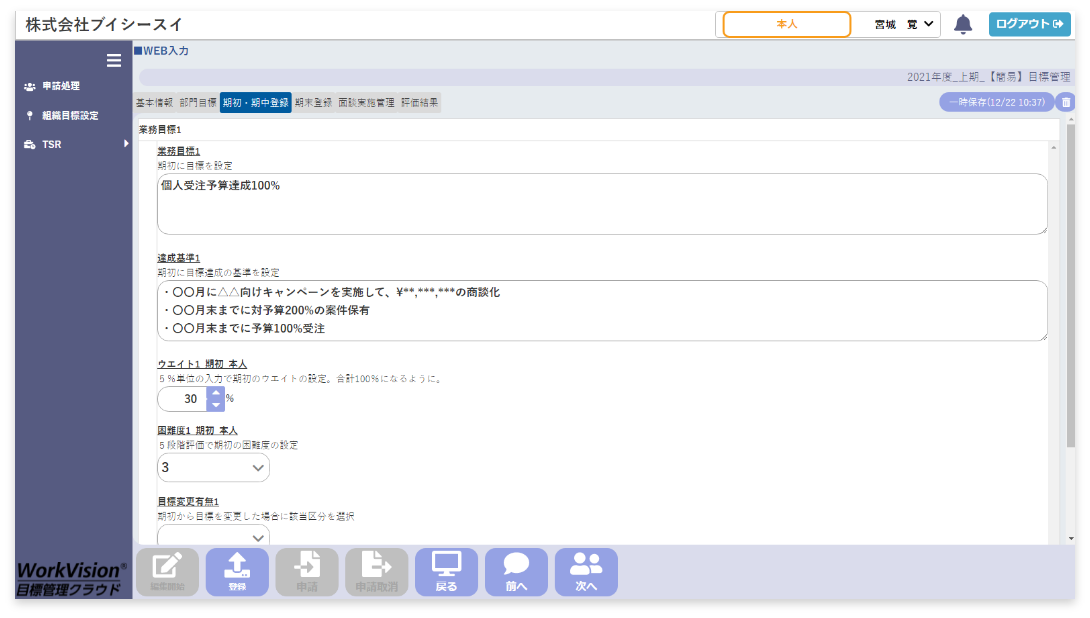Open 組織目標設定 in the sidebar

point(70,115)
